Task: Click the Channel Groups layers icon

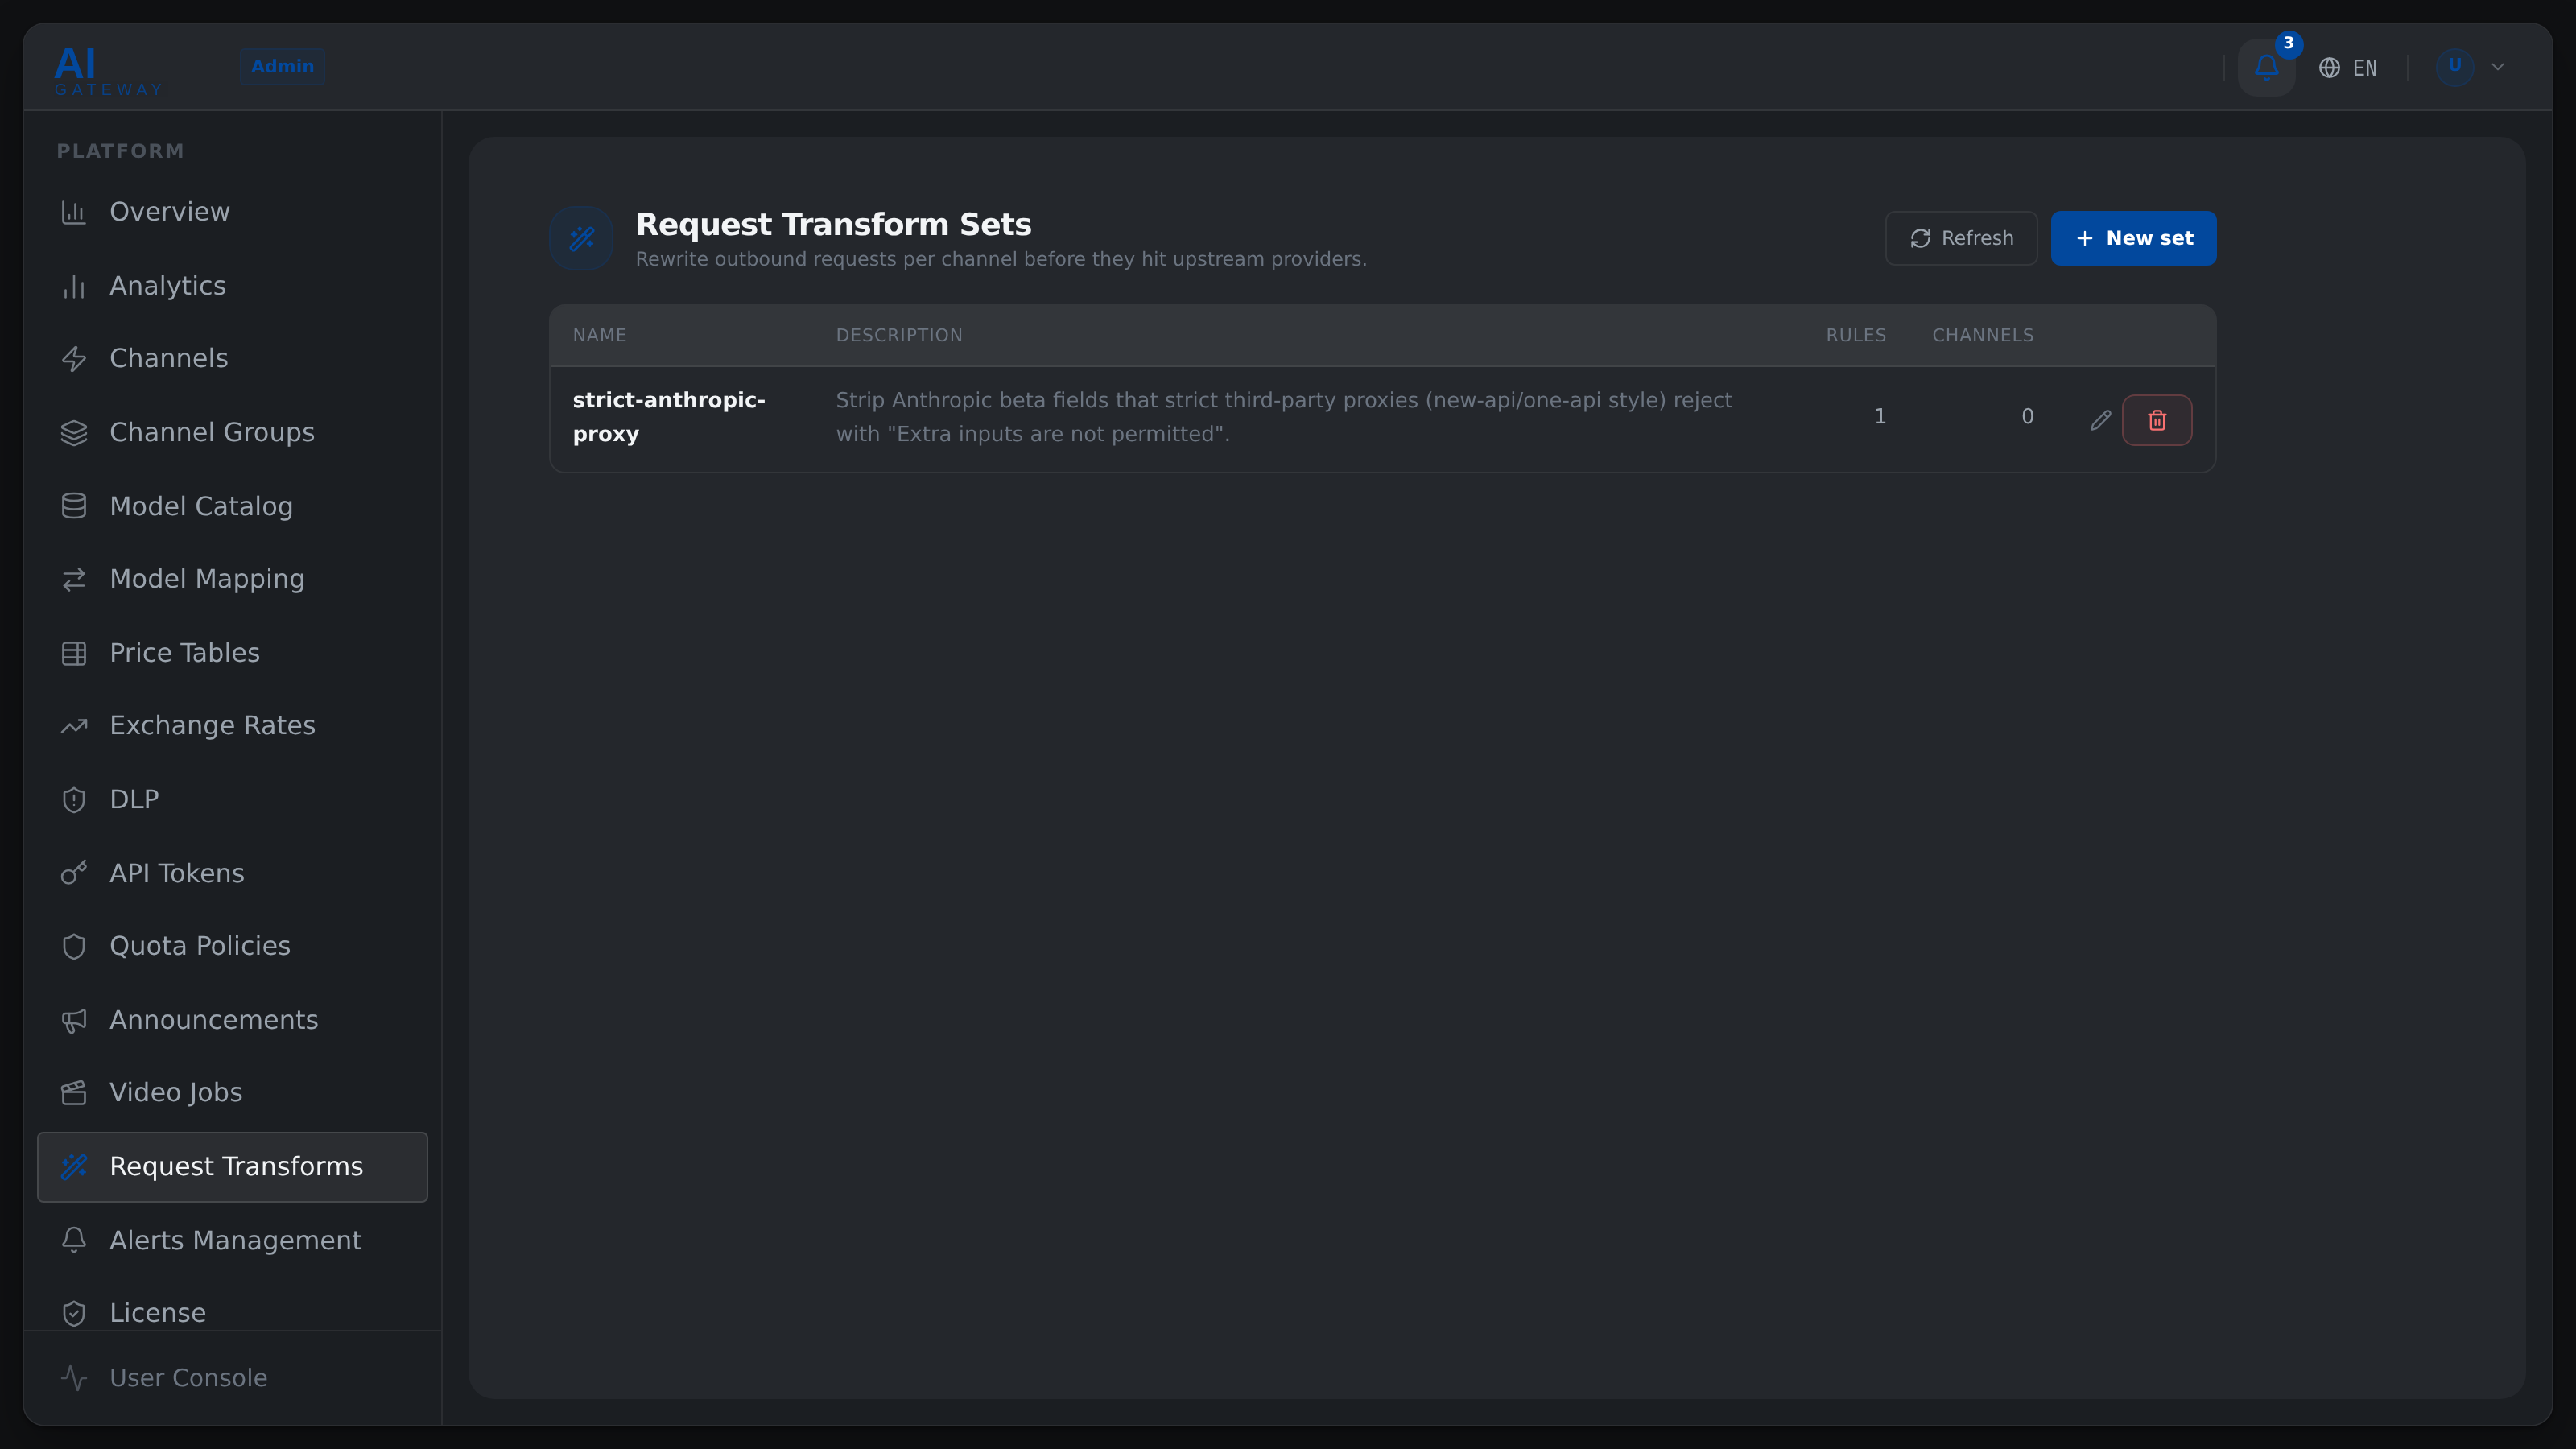Action: (74, 433)
